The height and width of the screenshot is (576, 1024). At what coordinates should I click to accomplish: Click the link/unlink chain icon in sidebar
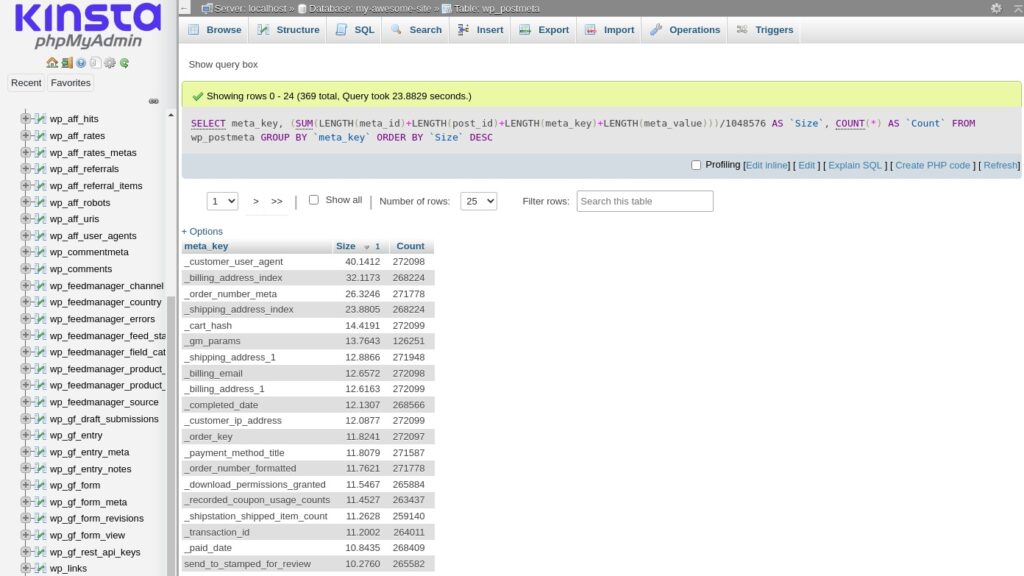(x=154, y=101)
